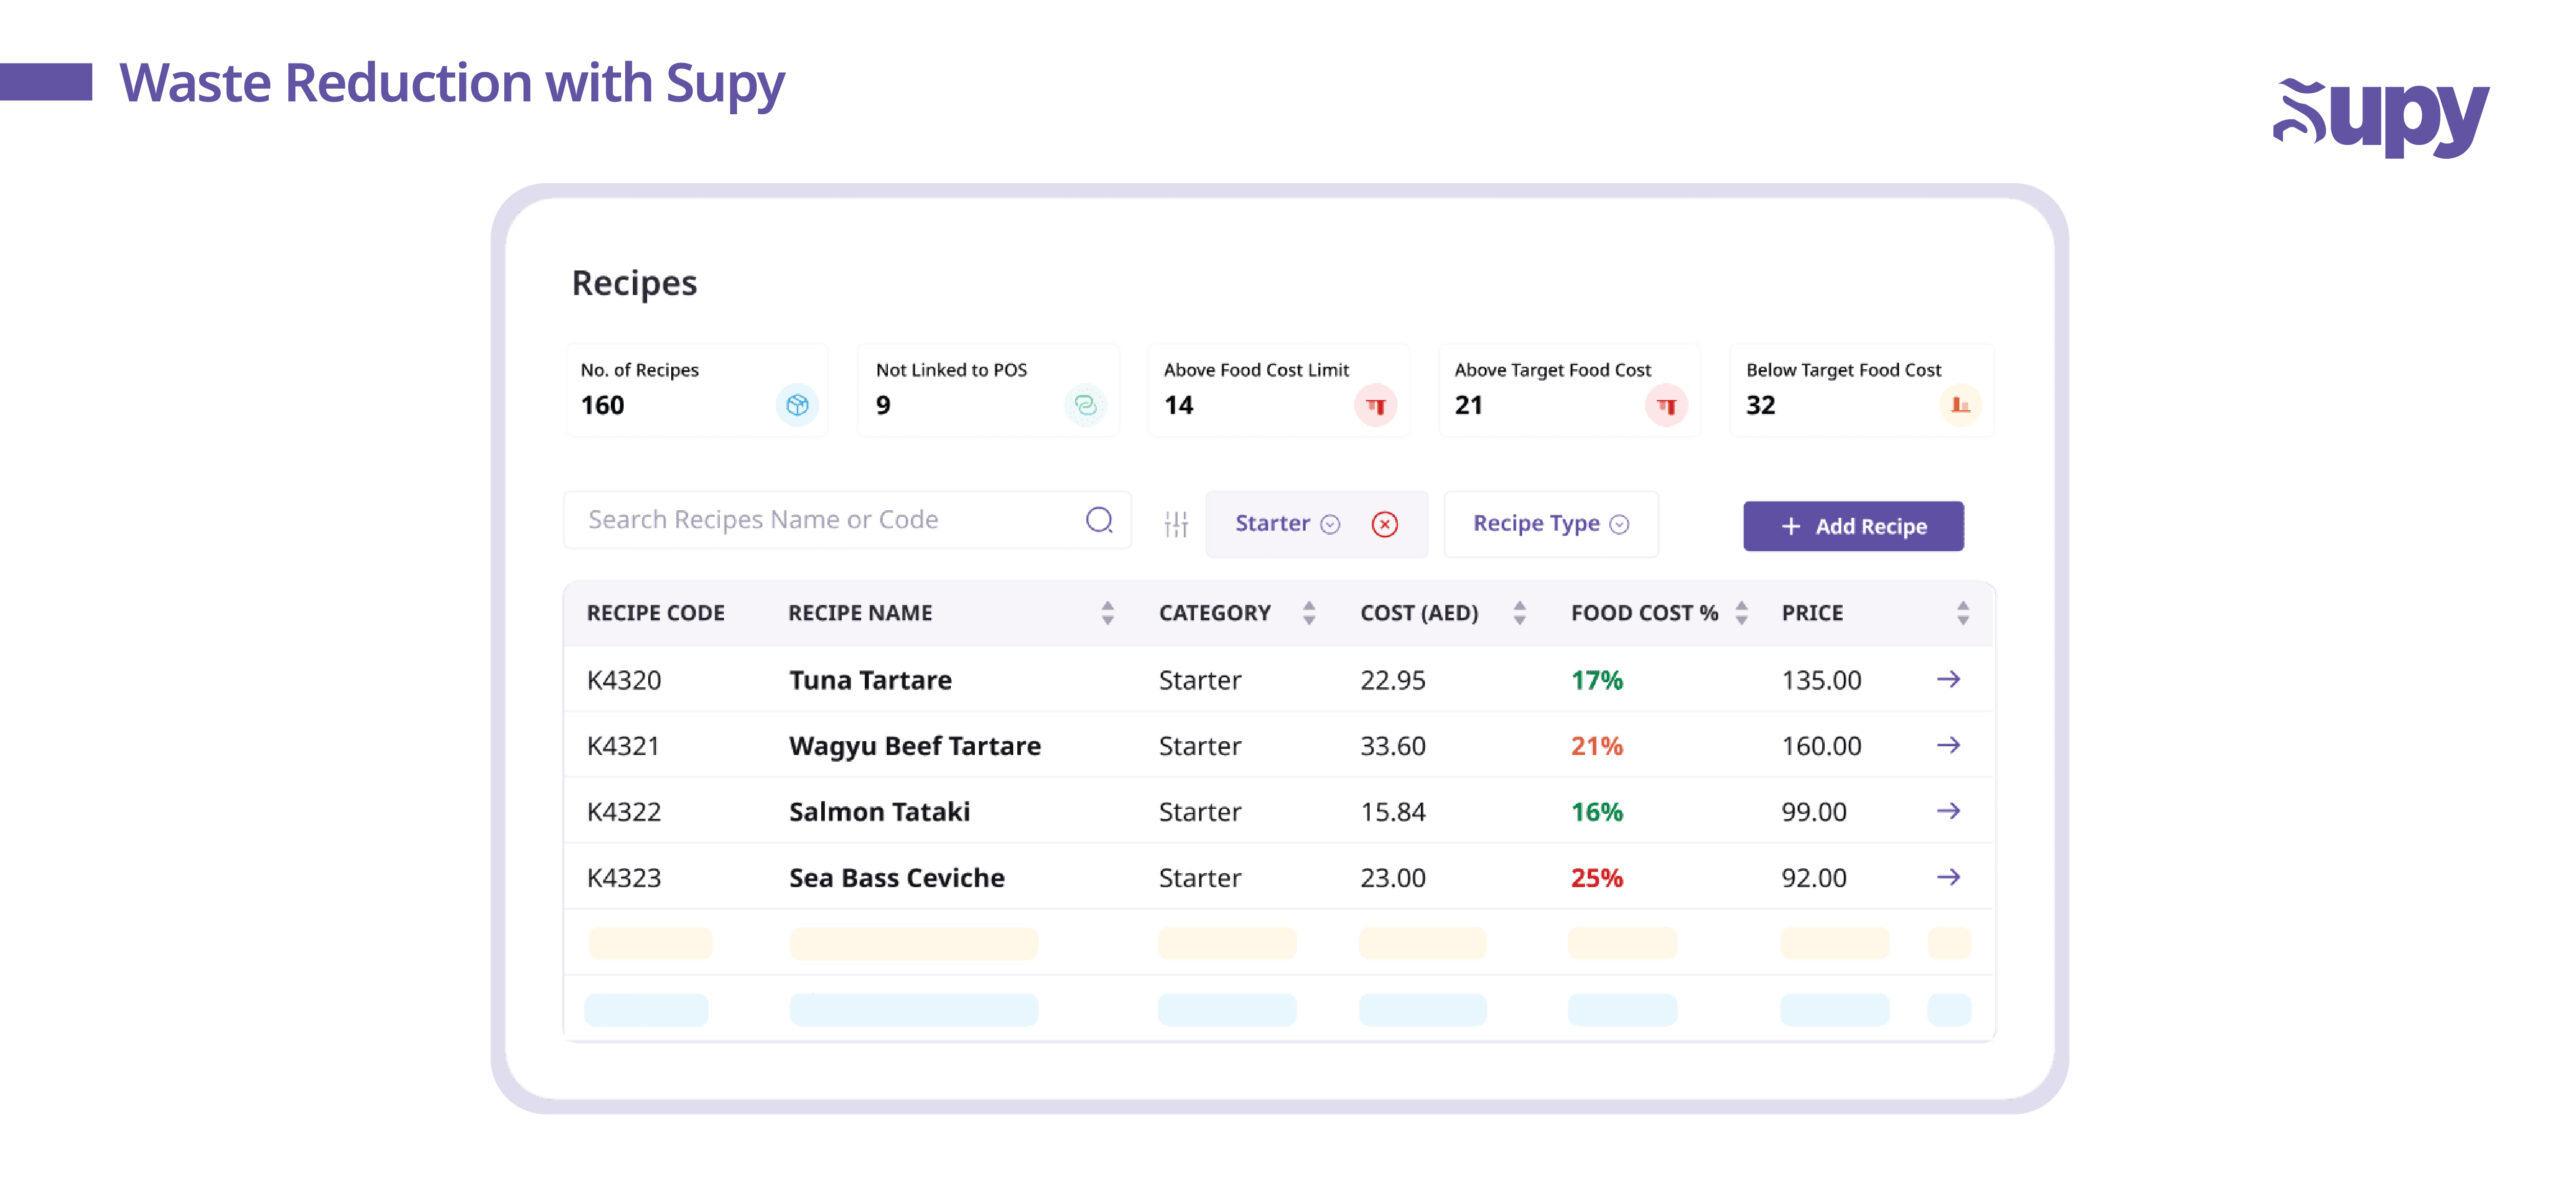Select the Not Linked to POS 9 card
Viewport: 2560px width, 1196px height.
point(988,390)
